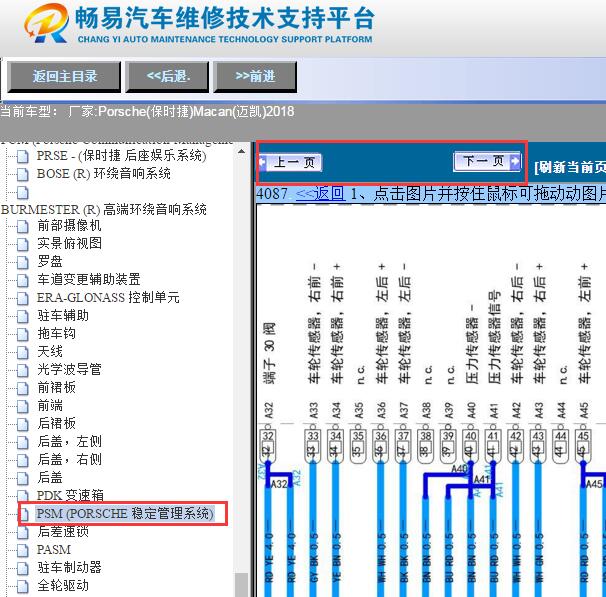Click 端子 30 阀 label

(x=269, y=353)
